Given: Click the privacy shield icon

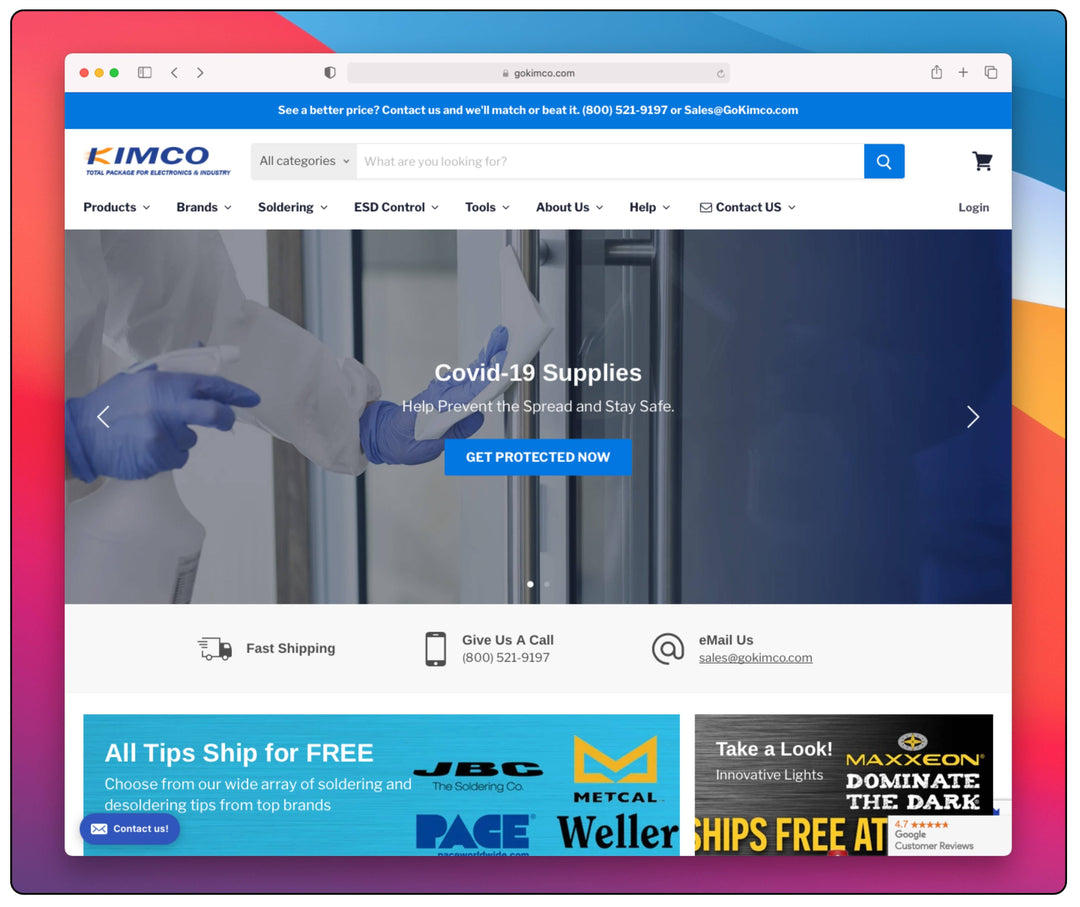Looking at the screenshot, I should pos(330,73).
